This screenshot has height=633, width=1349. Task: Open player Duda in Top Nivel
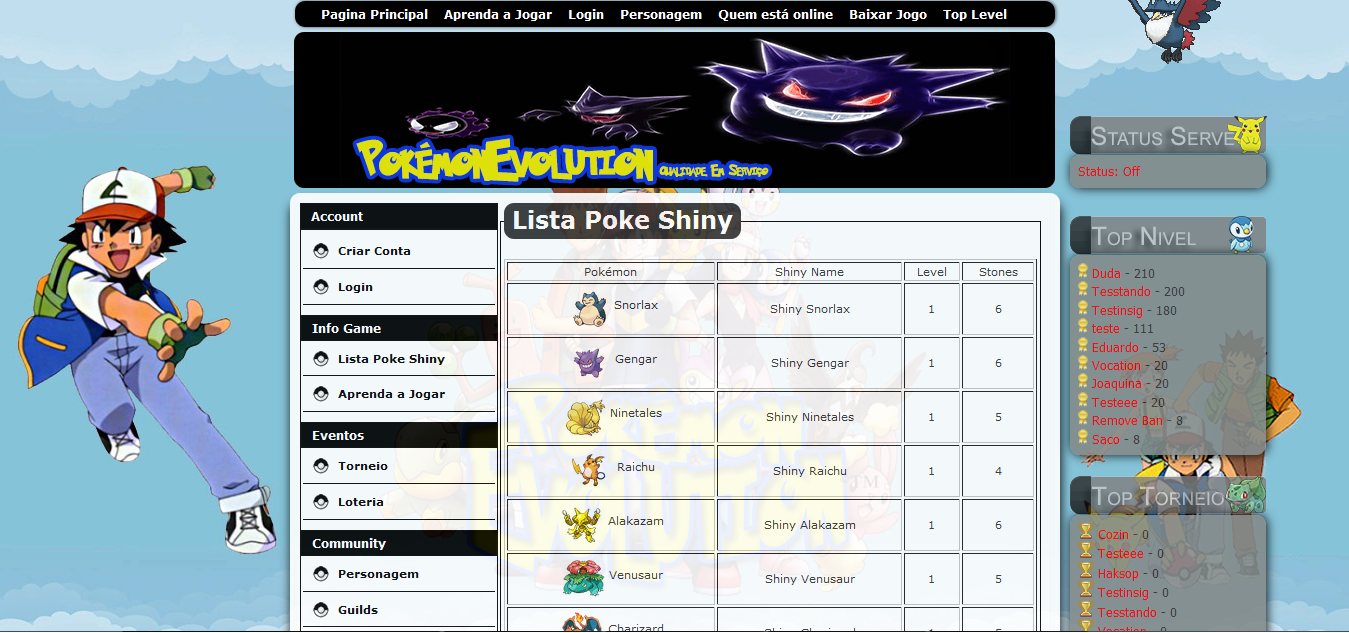[1106, 274]
